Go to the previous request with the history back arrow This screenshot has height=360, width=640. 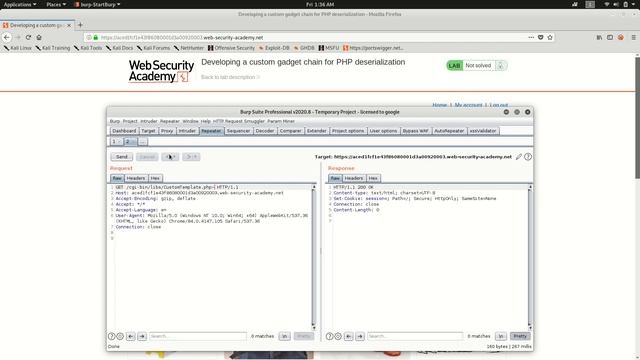[x=170, y=157]
